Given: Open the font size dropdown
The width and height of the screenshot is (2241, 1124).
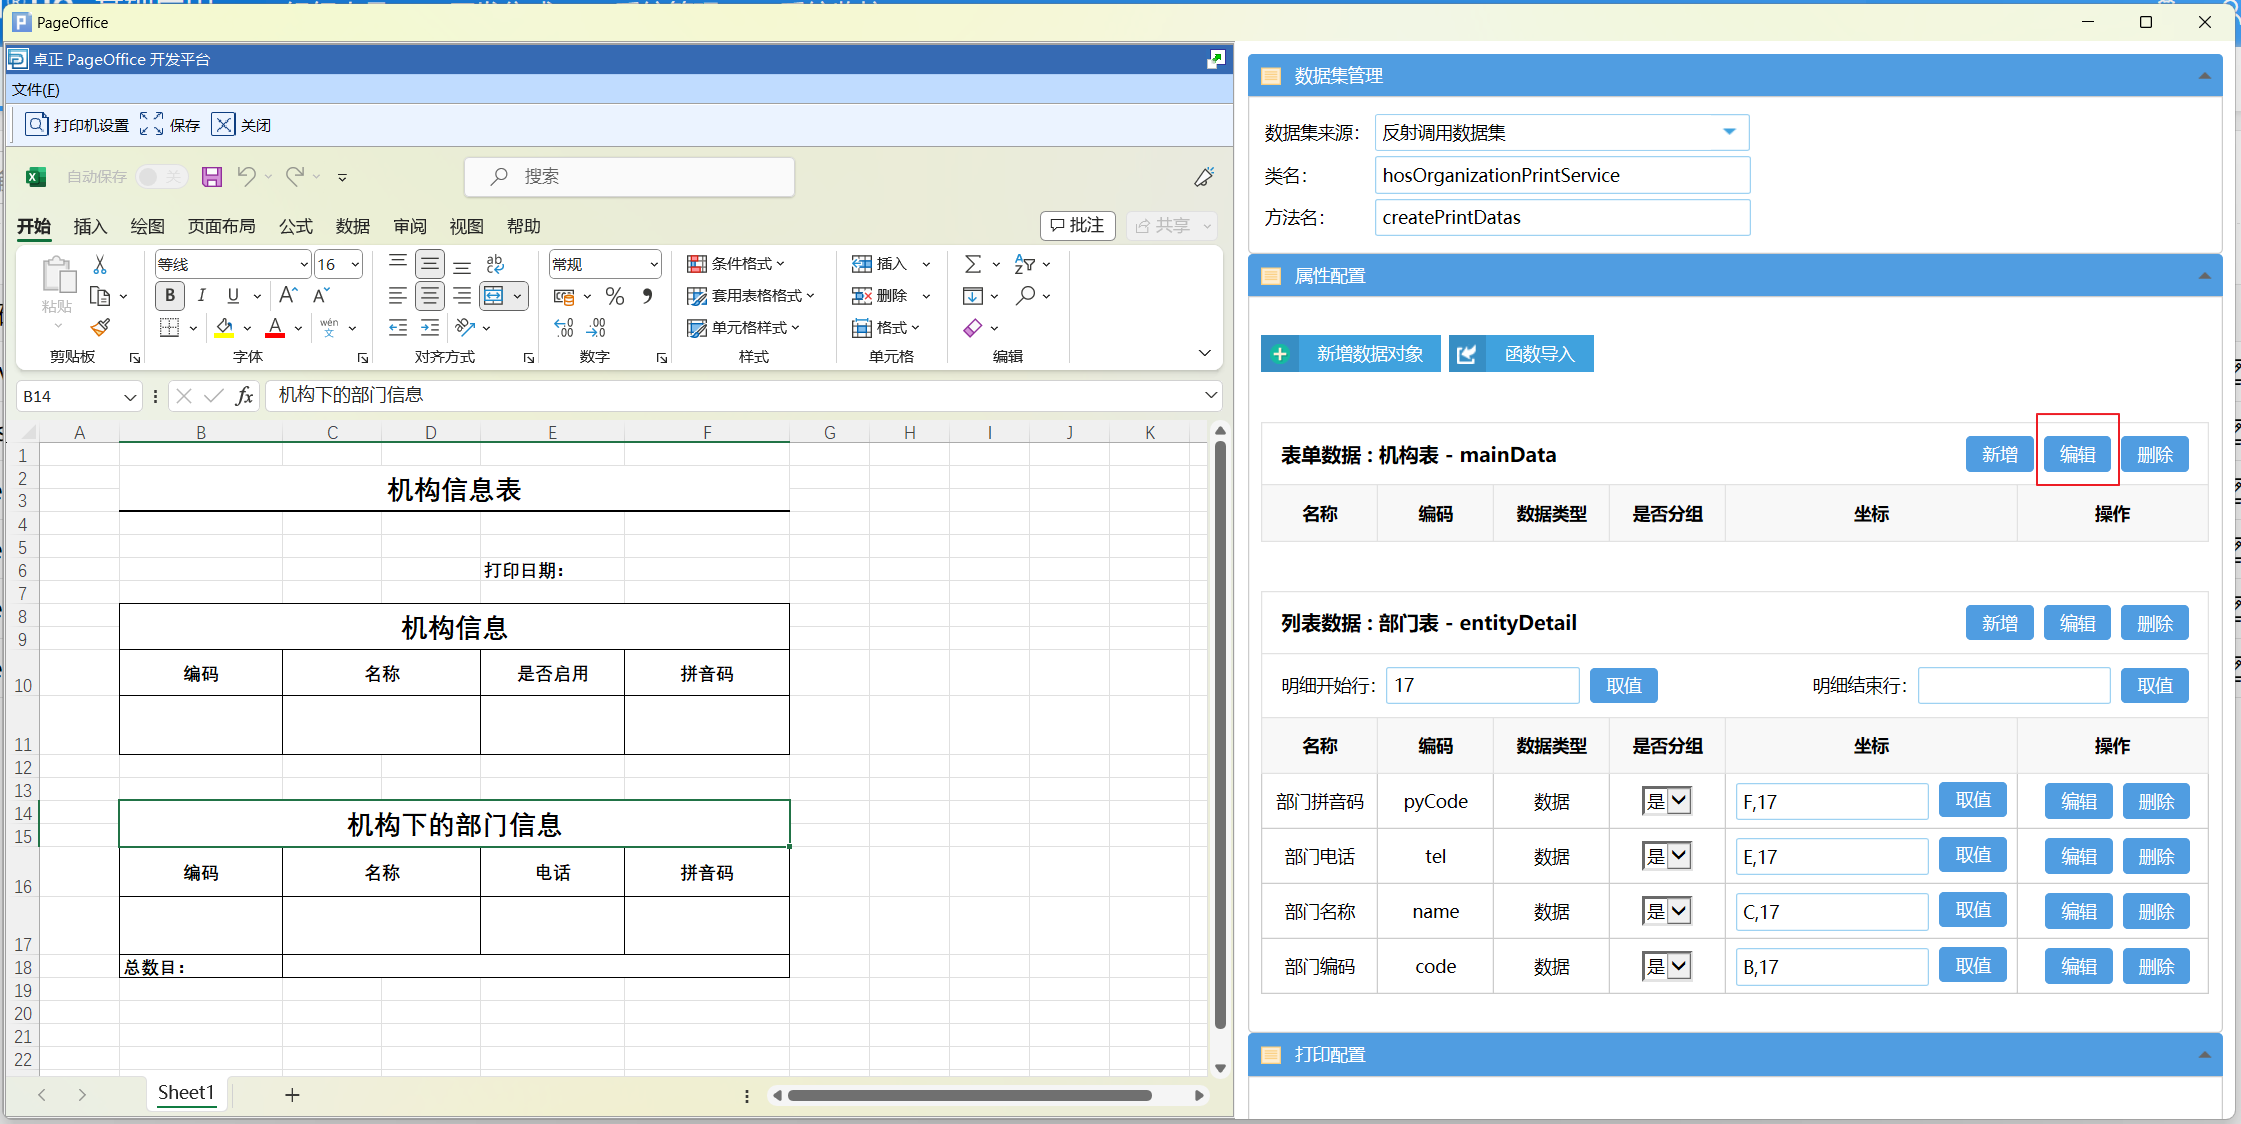Looking at the screenshot, I should pos(355,264).
